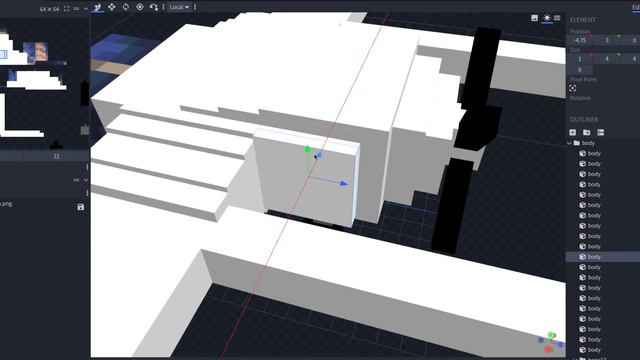Viewport: 640px width, 360px height.
Task: Select the highlighted body cube row
Action: pos(603,257)
